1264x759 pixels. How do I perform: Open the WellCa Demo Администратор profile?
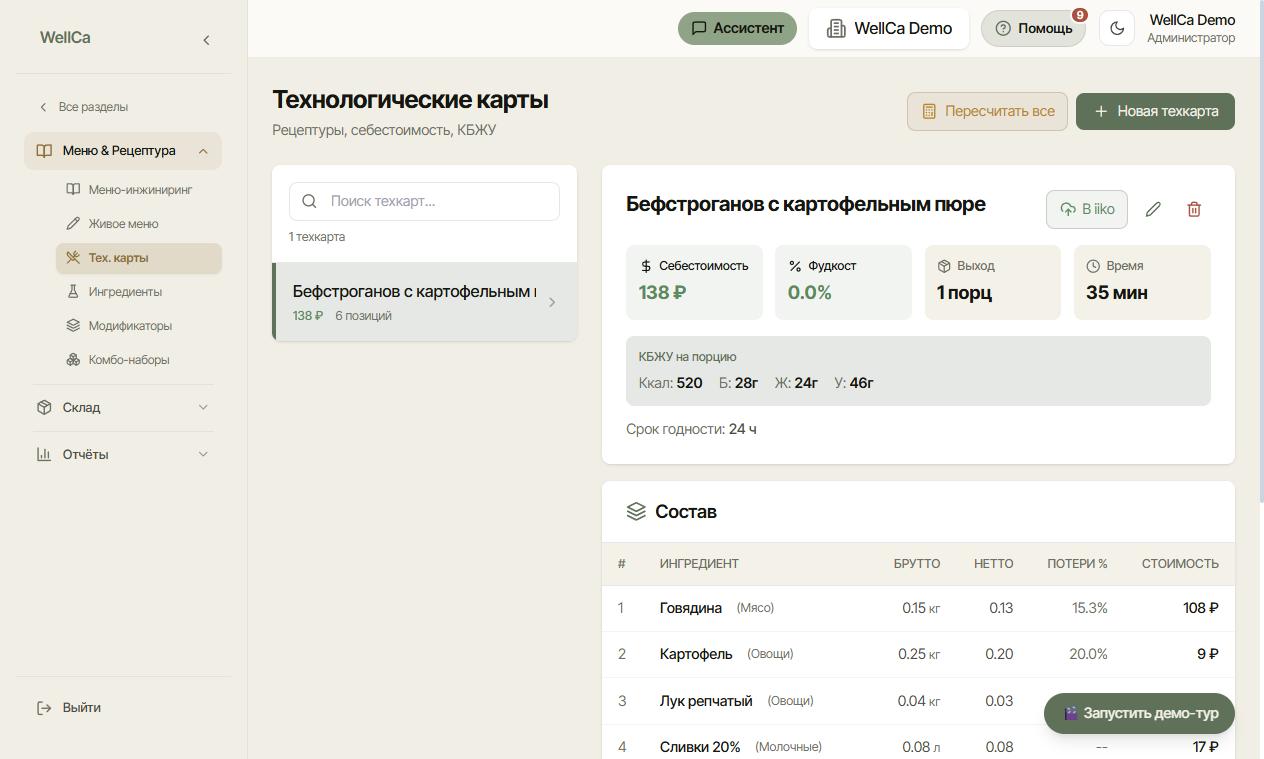point(1191,29)
